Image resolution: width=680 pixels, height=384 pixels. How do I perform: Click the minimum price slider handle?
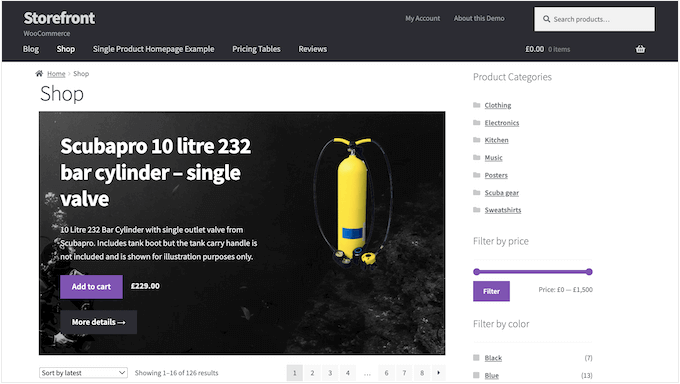477,272
